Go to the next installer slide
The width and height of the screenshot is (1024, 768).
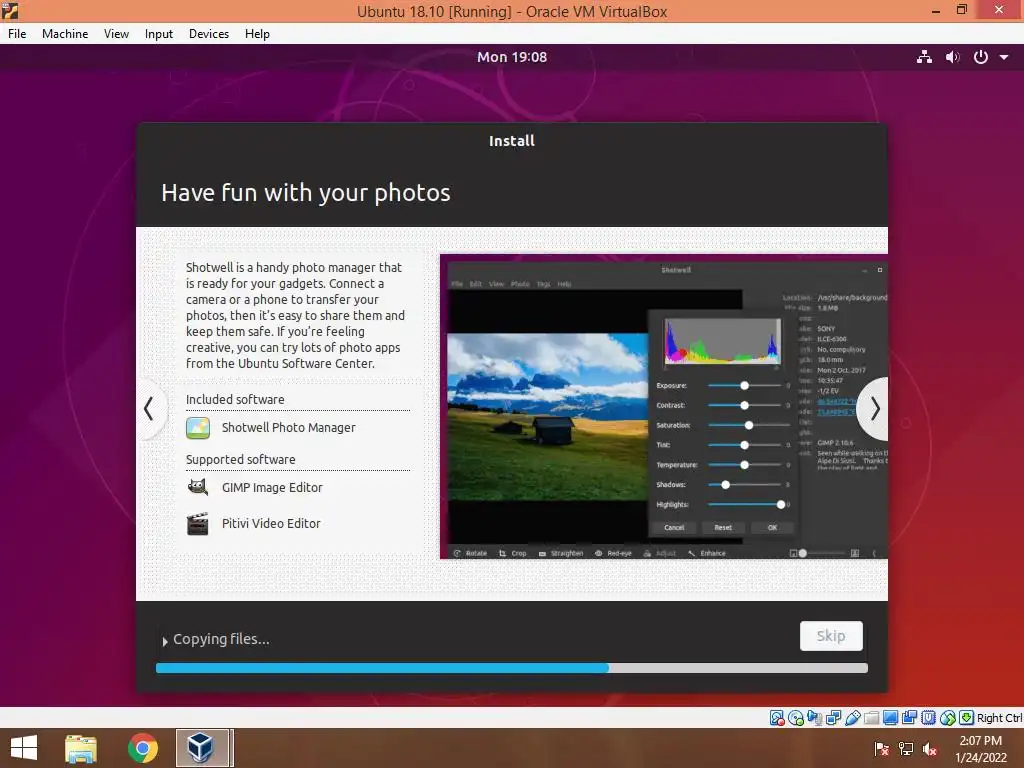(874, 409)
